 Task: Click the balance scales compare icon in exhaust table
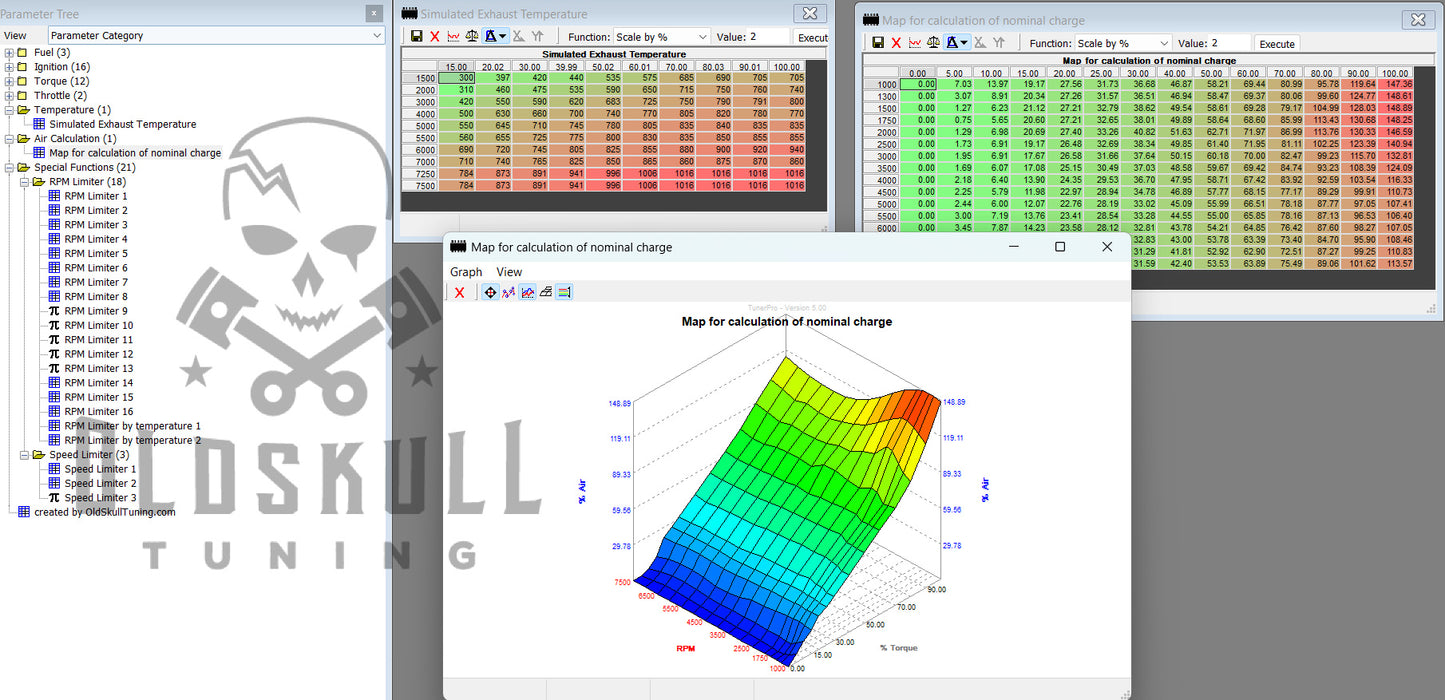(472, 37)
